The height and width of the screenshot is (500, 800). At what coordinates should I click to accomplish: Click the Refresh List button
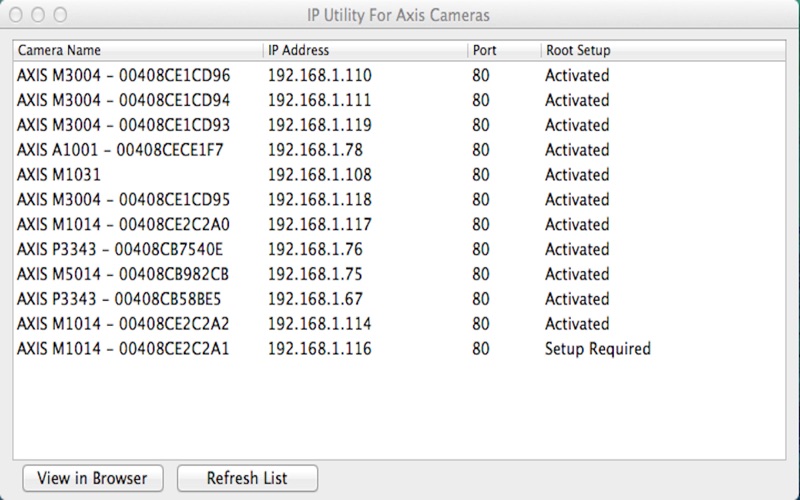247,478
